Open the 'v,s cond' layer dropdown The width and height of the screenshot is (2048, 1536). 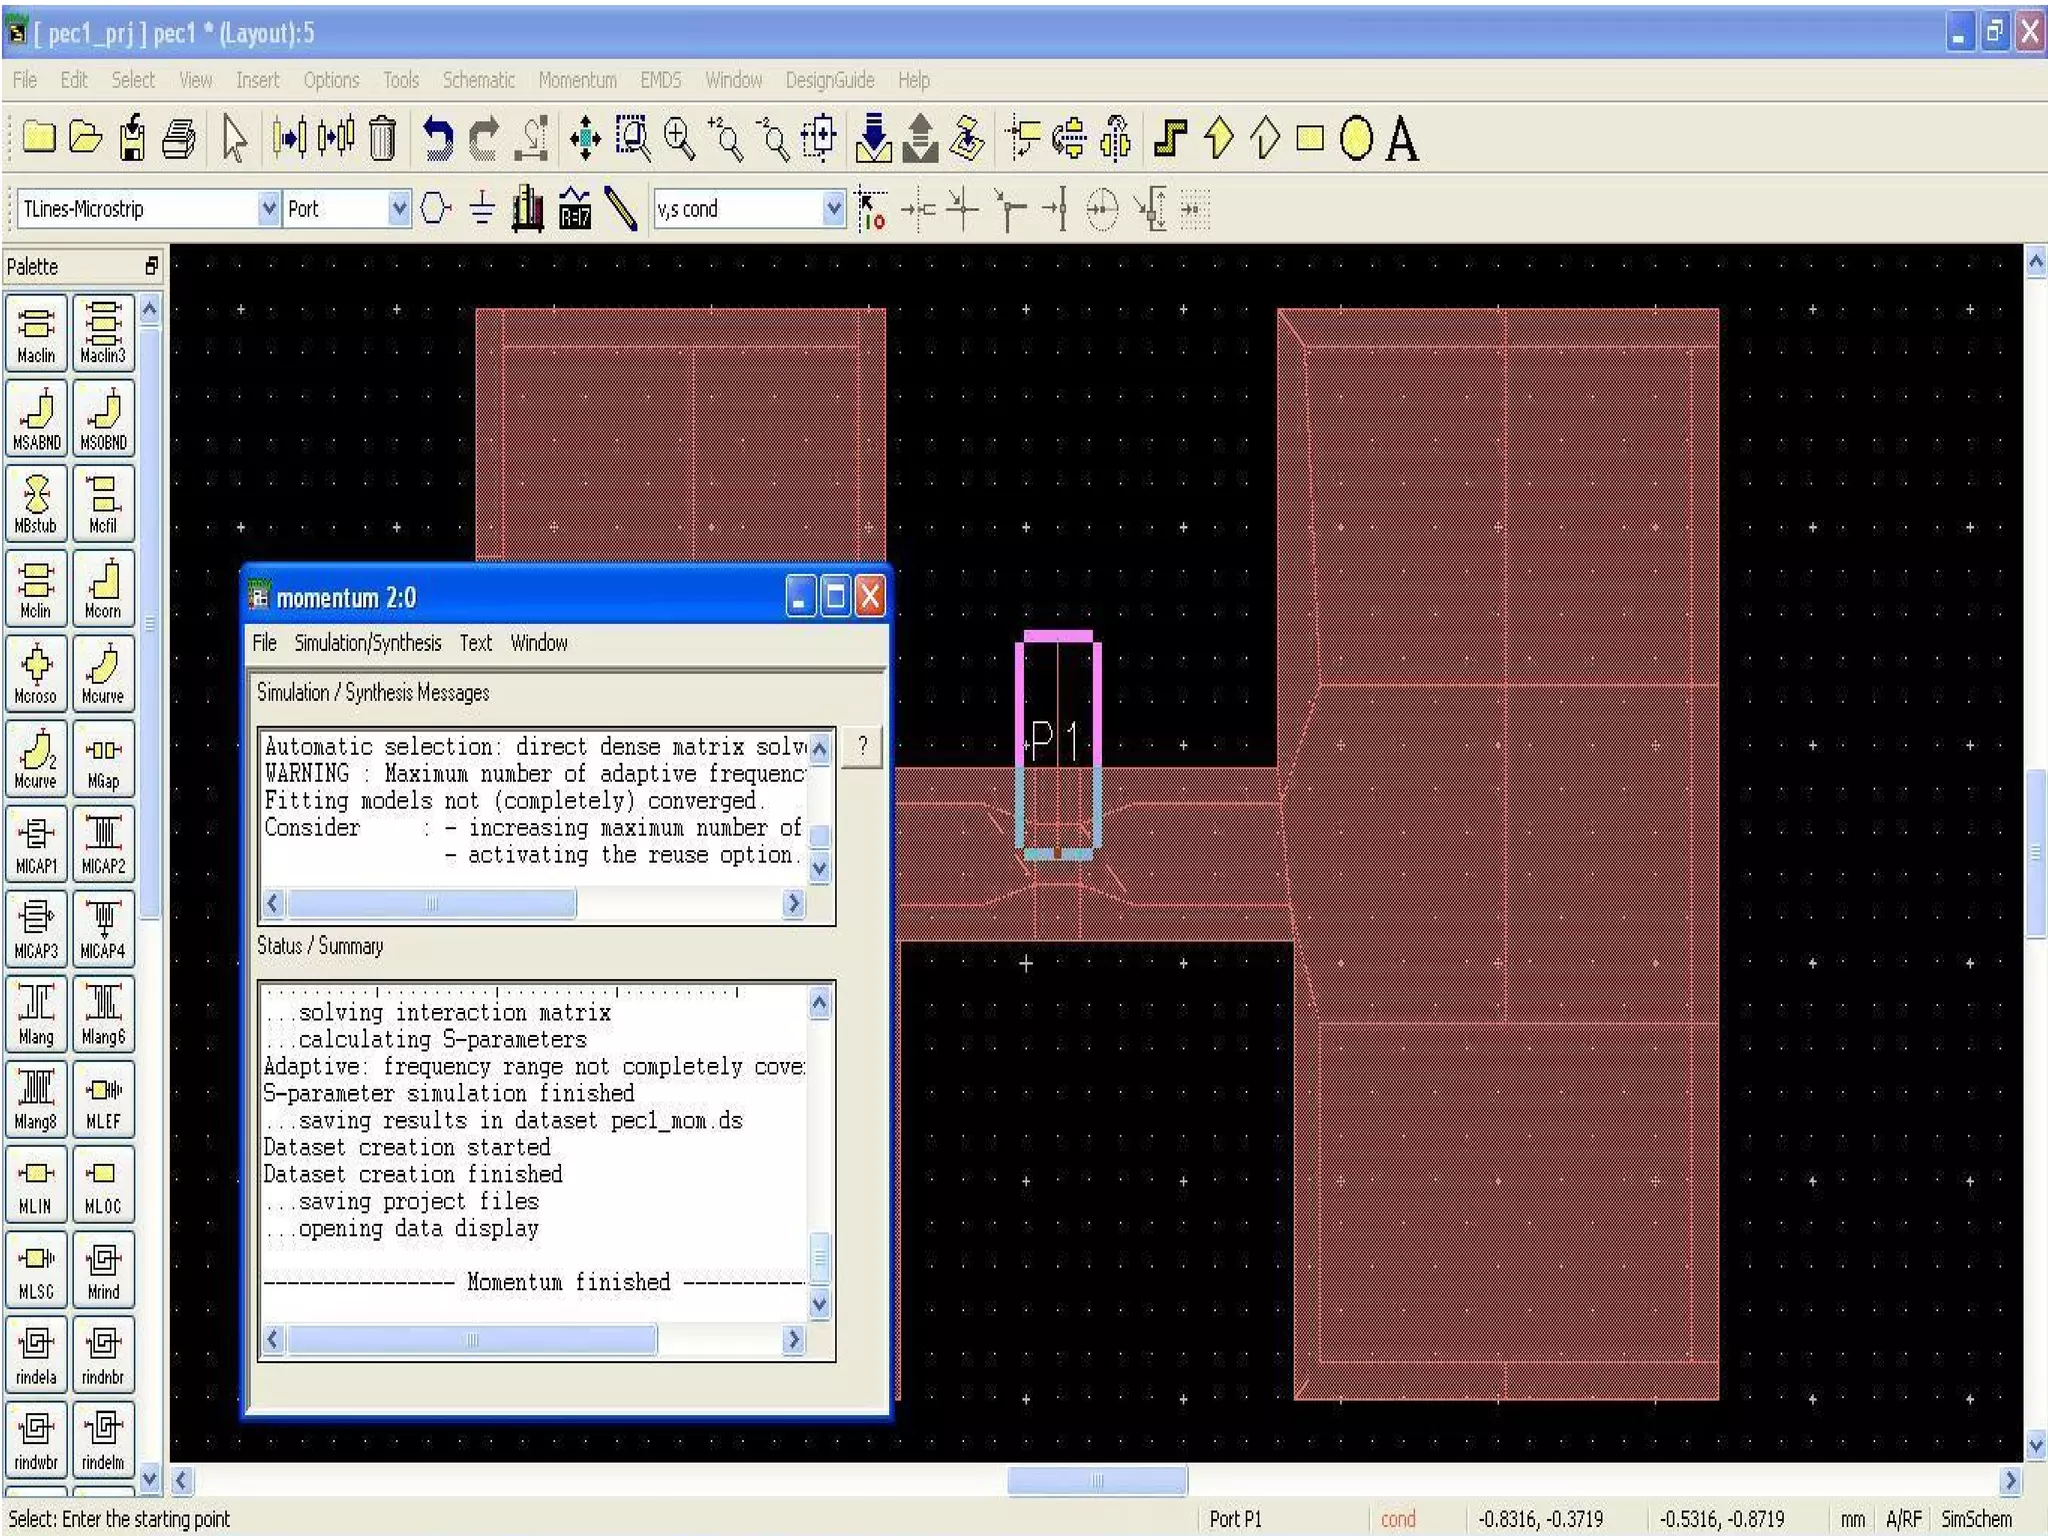pyautogui.click(x=833, y=209)
